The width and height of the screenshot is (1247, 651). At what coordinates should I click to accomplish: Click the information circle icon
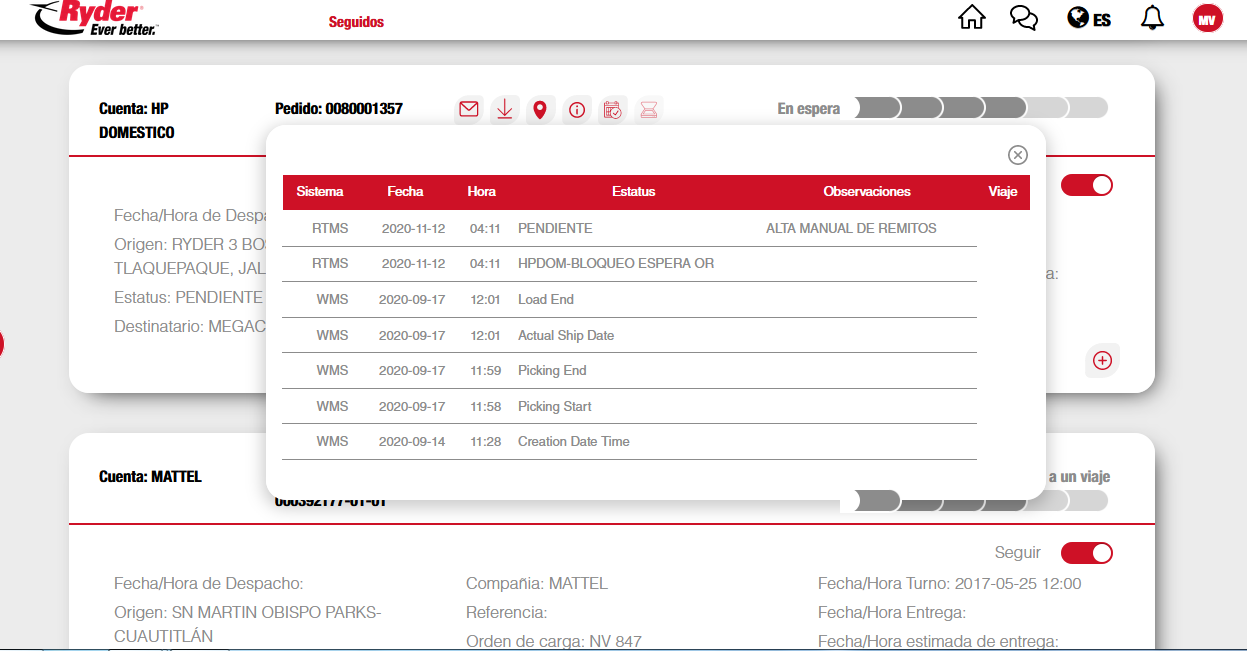(576, 110)
